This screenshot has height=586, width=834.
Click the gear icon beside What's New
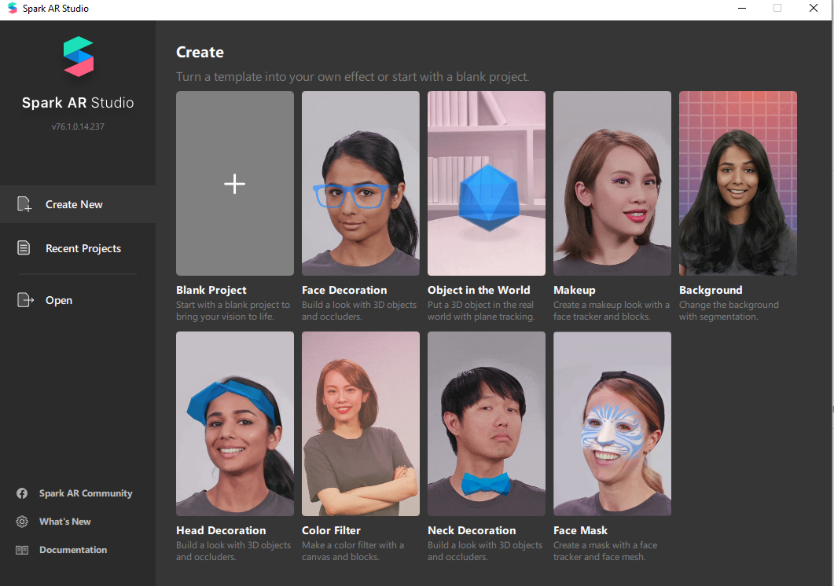(22, 522)
